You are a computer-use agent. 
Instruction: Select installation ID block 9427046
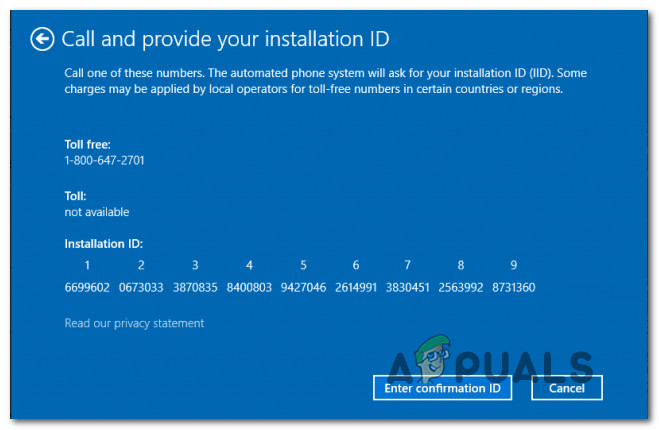pyautogui.click(x=303, y=288)
